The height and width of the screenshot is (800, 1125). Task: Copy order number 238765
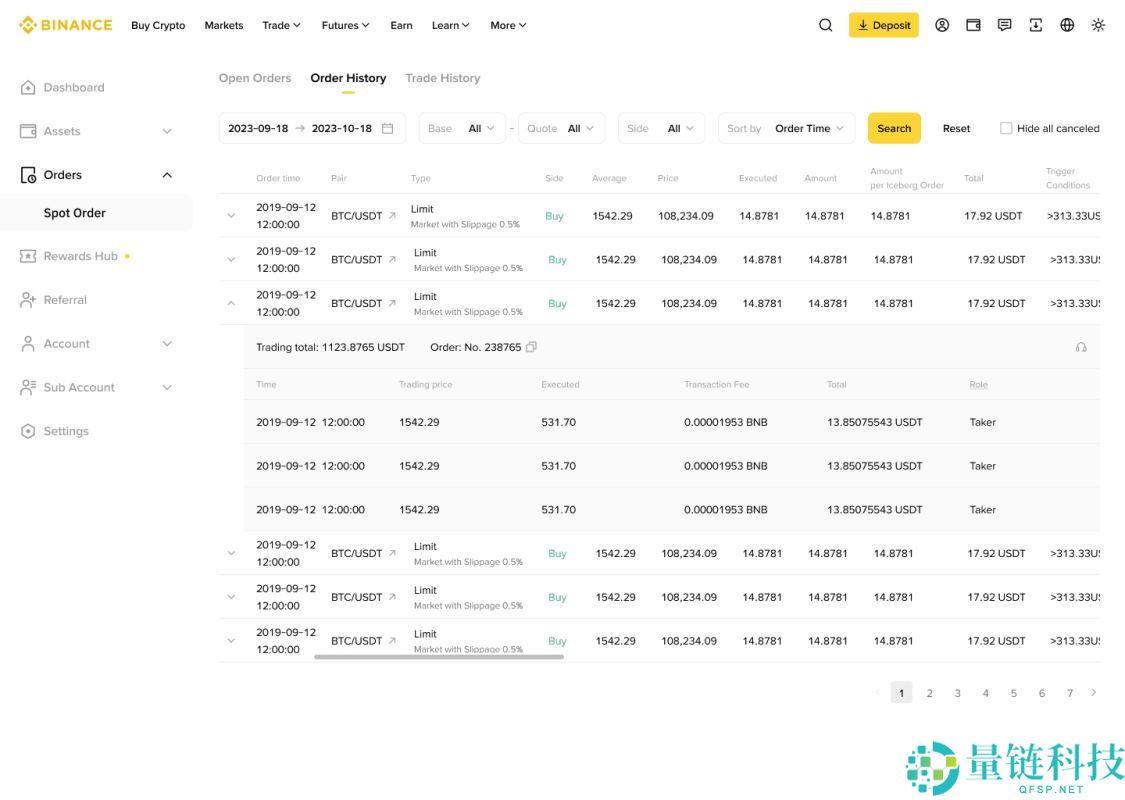click(x=531, y=347)
